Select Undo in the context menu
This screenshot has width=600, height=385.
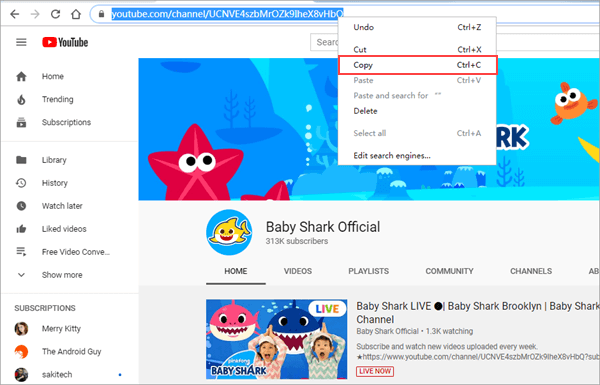point(417,27)
